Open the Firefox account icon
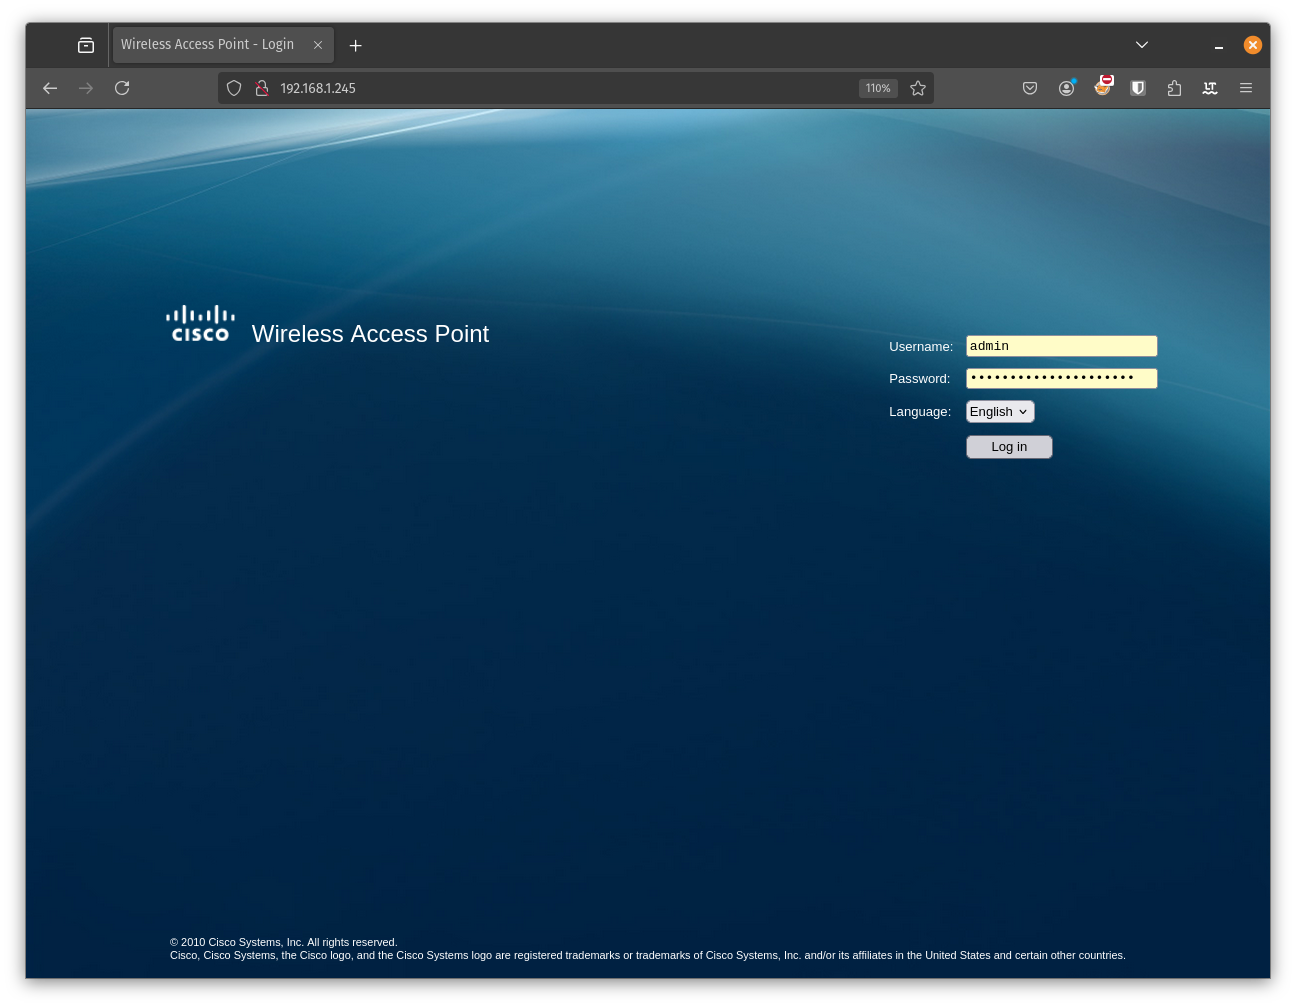Screen dimensions: 1296x1007 [x=1066, y=88]
